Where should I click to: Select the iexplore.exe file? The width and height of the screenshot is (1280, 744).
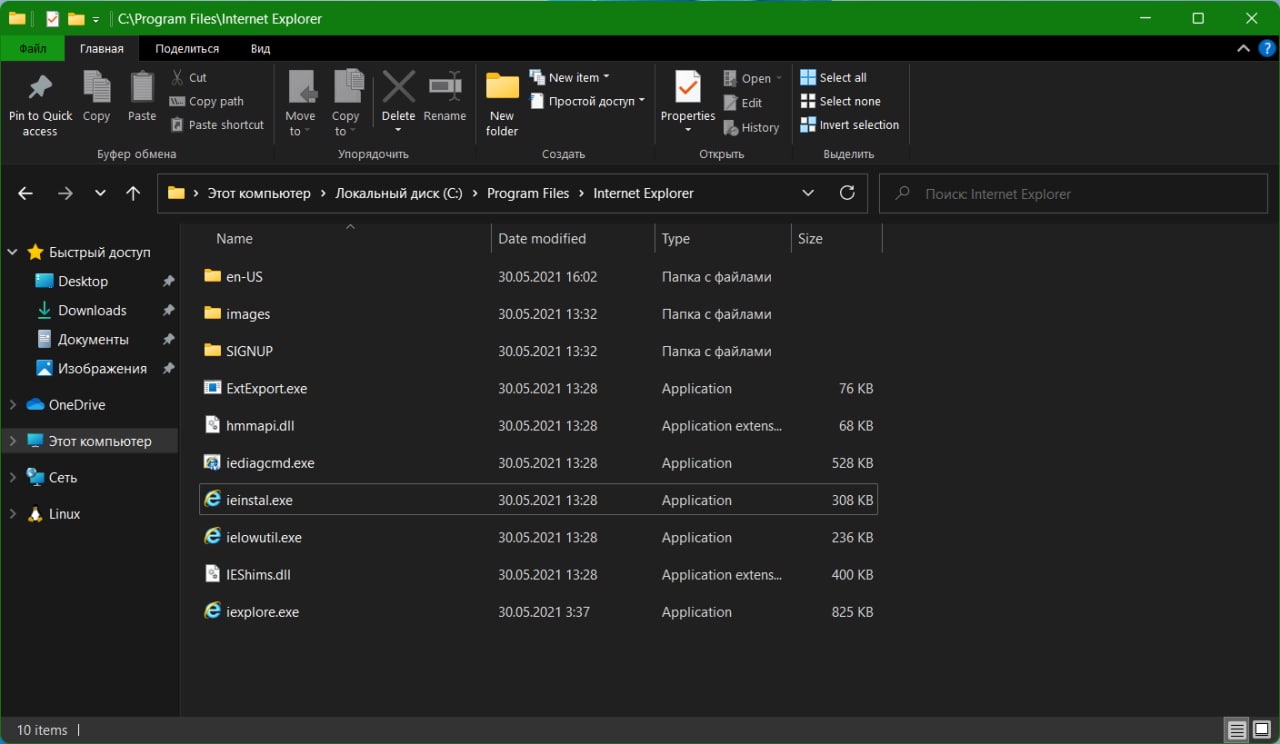pos(538,612)
